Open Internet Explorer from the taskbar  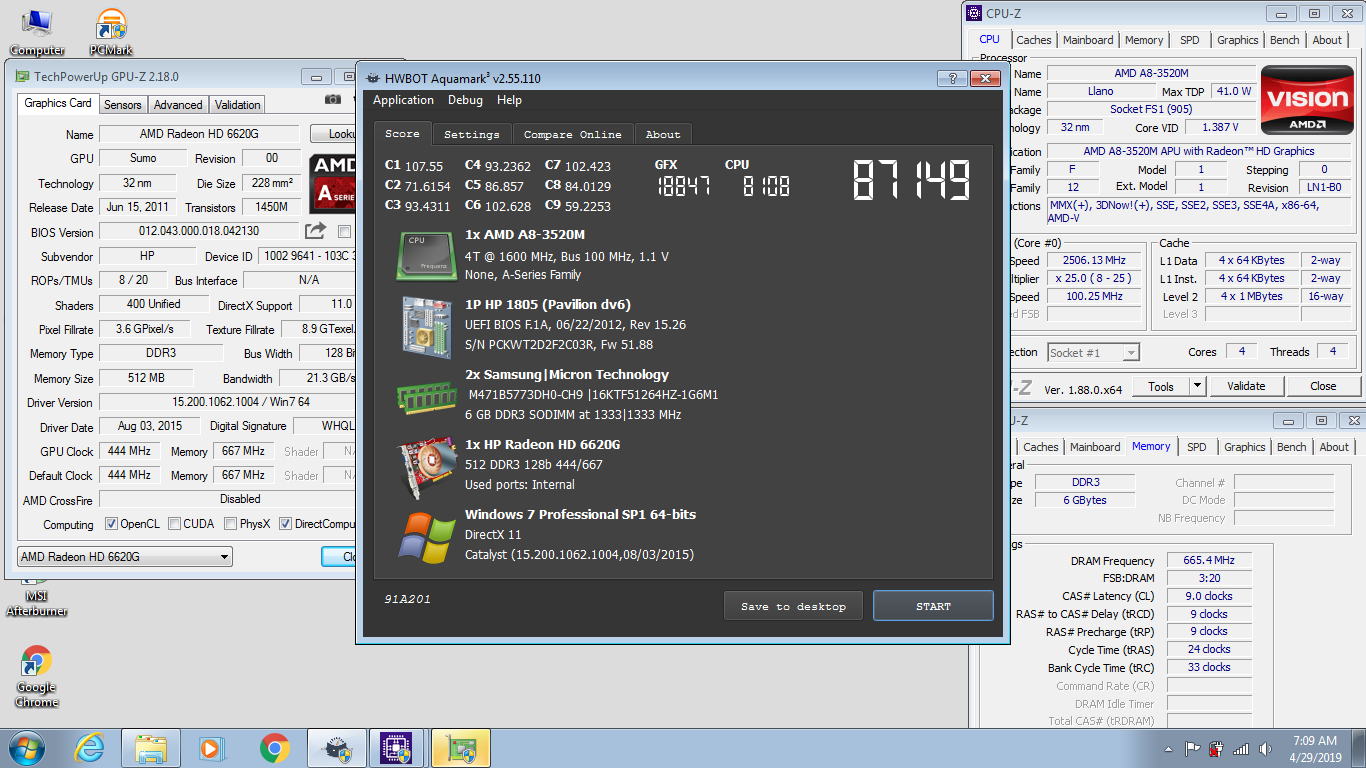(90, 748)
